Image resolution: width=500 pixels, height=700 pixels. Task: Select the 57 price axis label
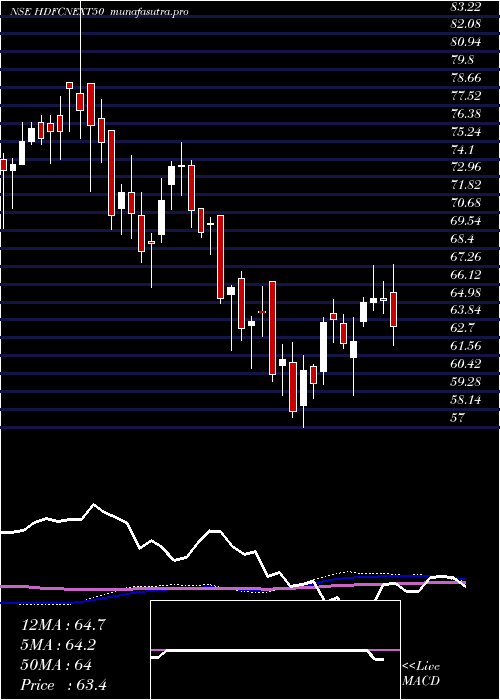458,417
